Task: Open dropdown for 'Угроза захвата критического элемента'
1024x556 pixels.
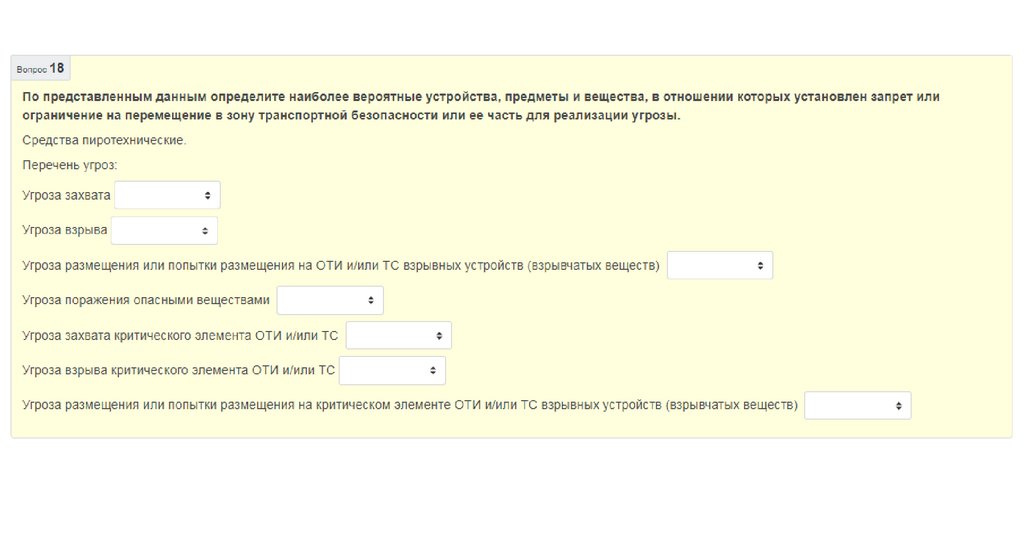Action: click(x=398, y=335)
